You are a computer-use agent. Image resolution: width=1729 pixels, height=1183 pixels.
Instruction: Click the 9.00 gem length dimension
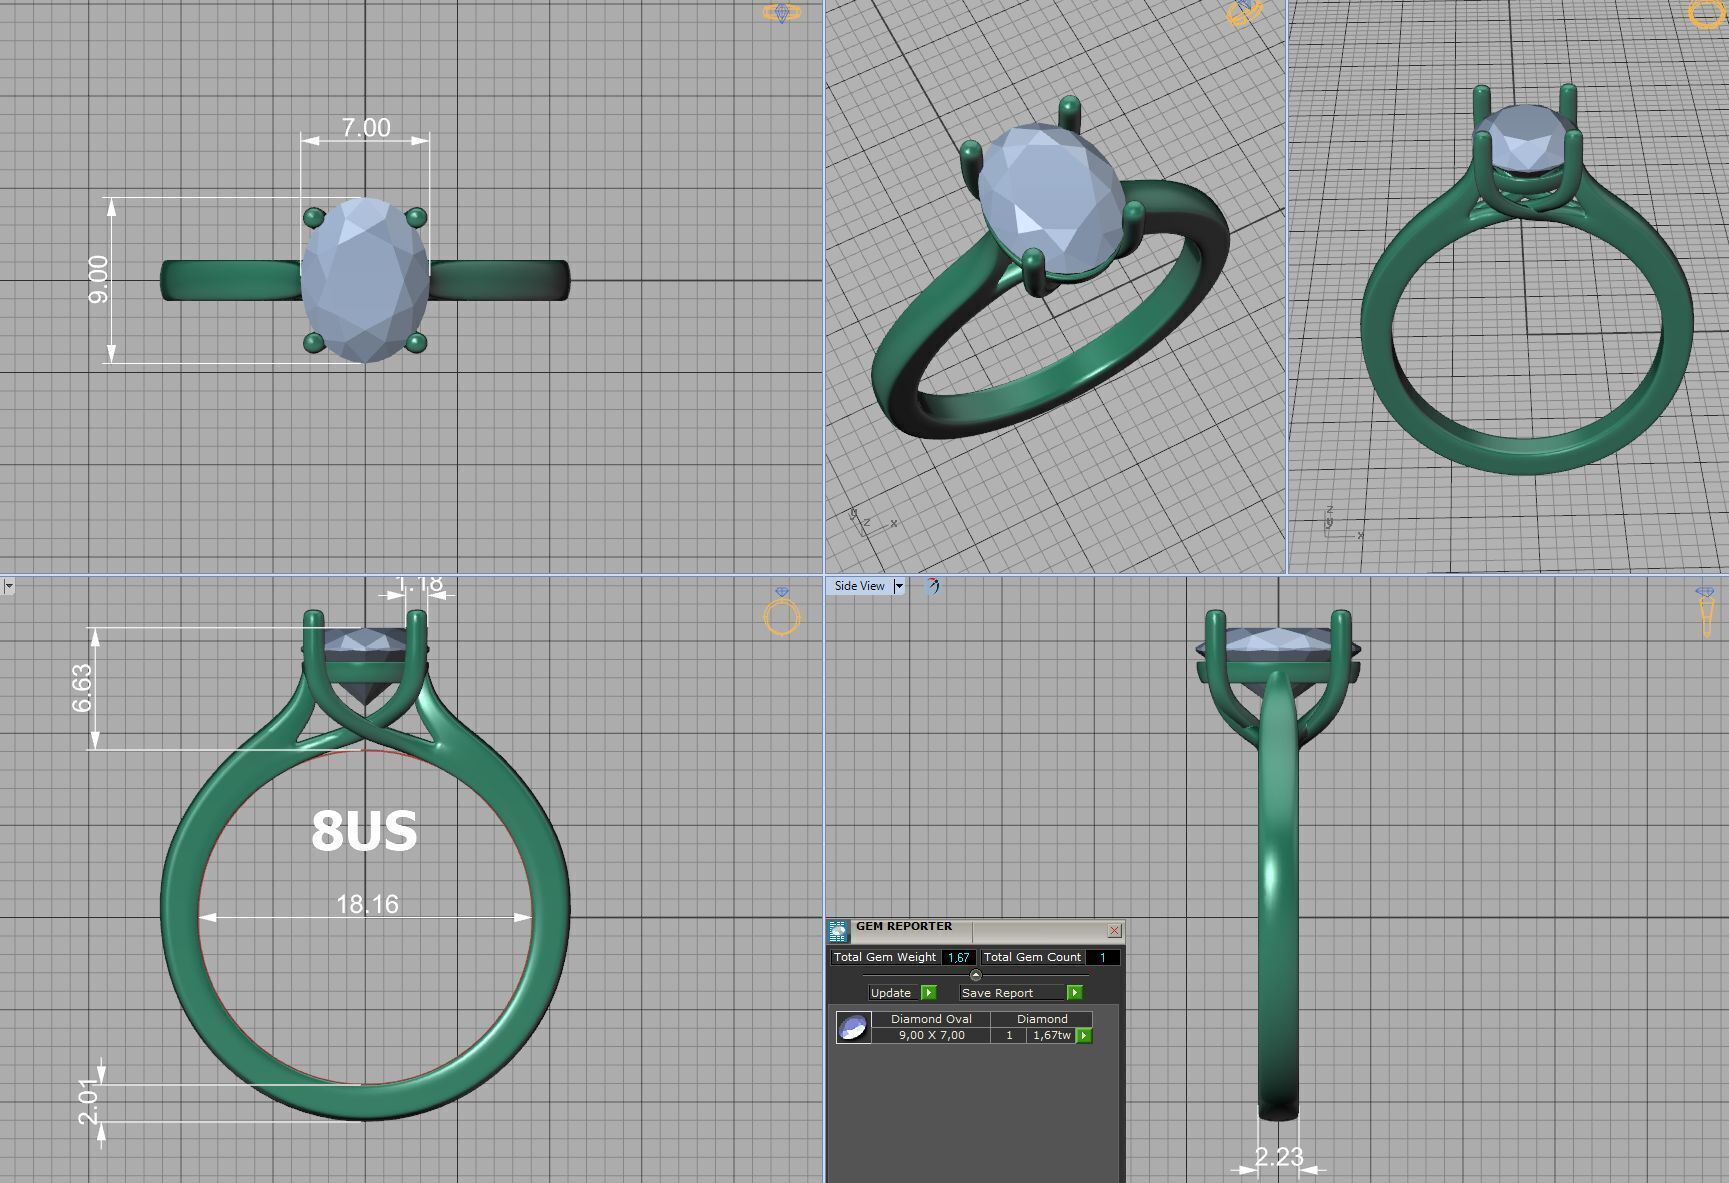pos(98,279)
